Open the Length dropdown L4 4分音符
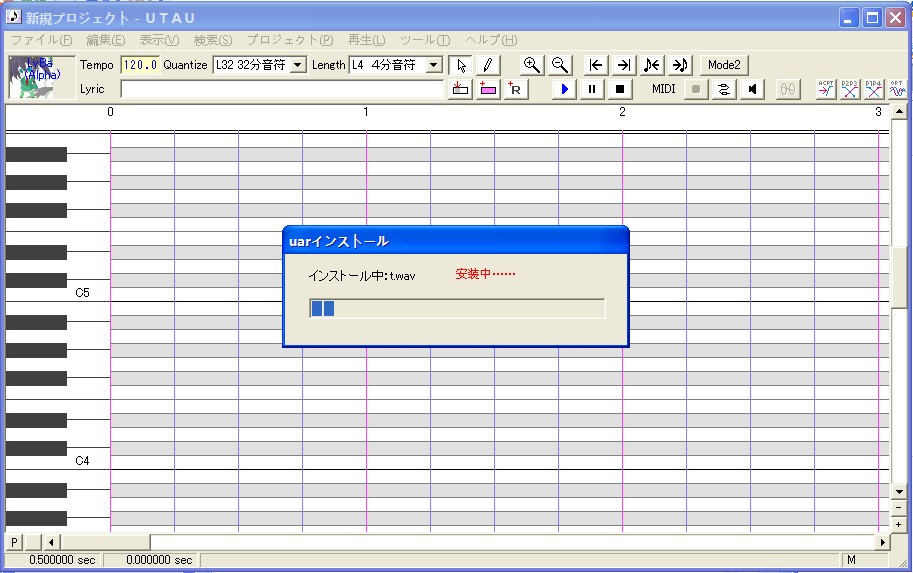913x573 pixels. 434,65
